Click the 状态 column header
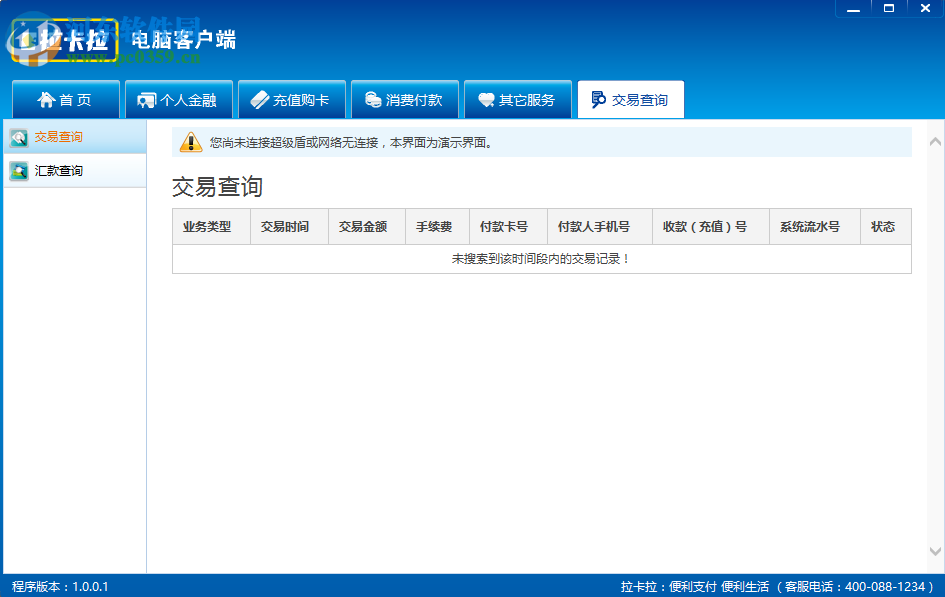Screen dimensions: 945x597 pyautogui.click(x=885, y=227)
